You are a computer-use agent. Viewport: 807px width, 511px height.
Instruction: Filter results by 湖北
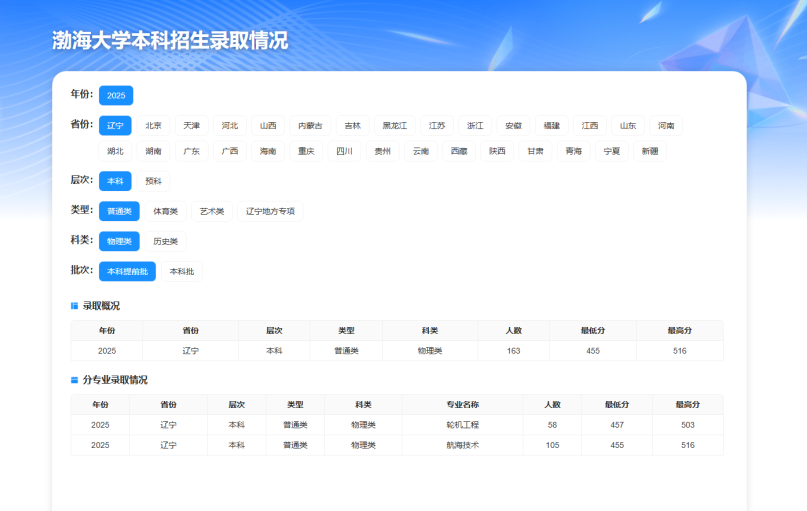pyautogui.click(x=115, y=151)
